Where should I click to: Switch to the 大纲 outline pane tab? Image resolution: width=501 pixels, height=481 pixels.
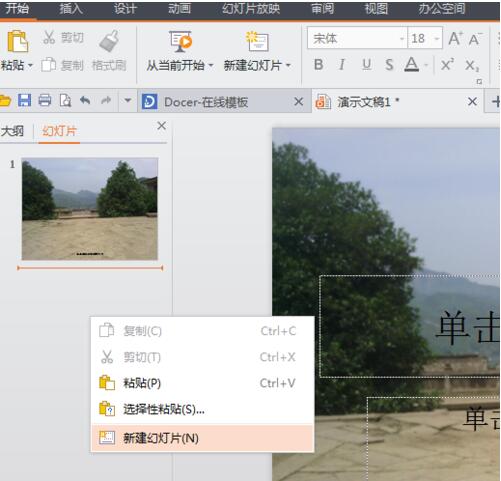13,131
